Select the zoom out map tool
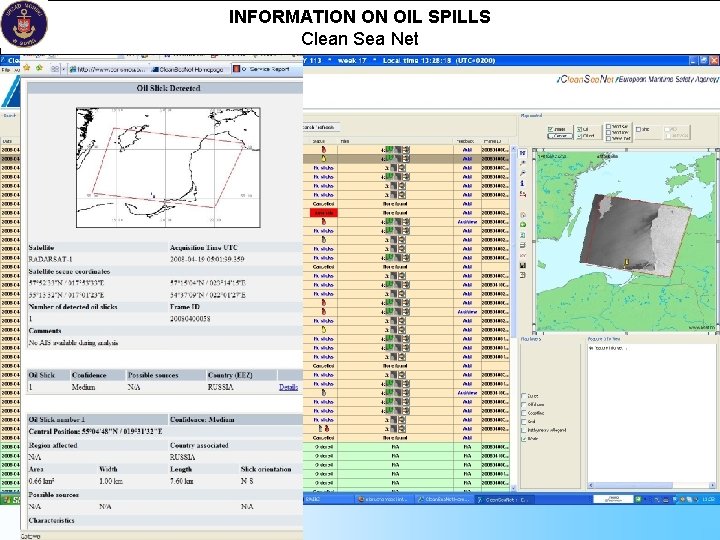Viewport: 720px width, 540px height. (x=523, y=173)
